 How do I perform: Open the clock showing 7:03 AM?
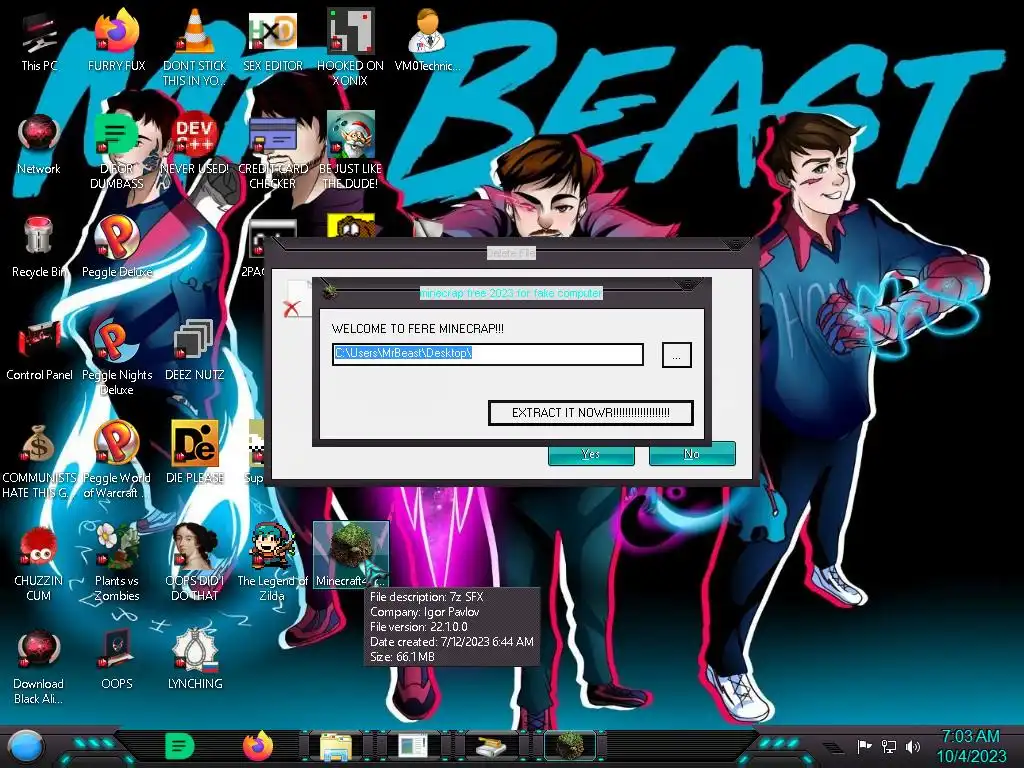click(971, 746)
